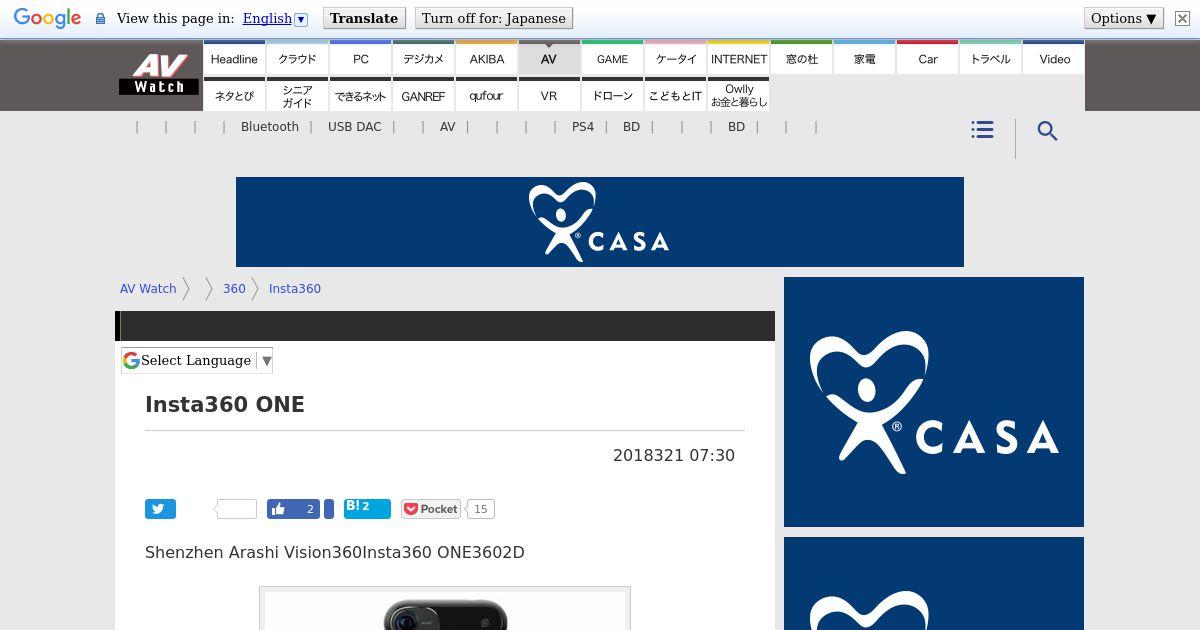Open the ネタとぴ tab
The width and height of the screenshot is (1200, 630).
tap(234, 96)
